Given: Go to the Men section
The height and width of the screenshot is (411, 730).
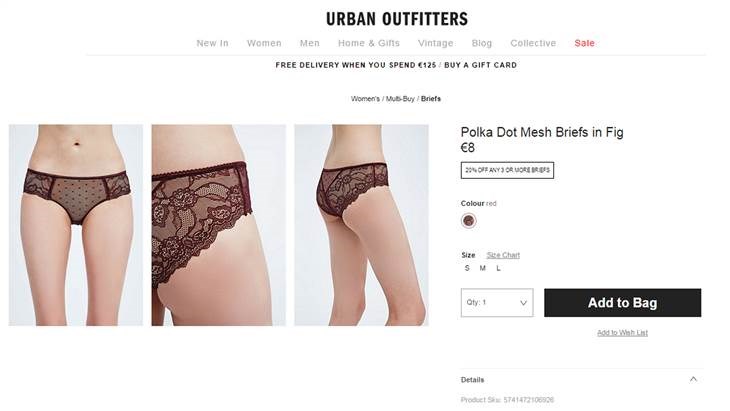Looking at the screenshot, I should [310, 43].
